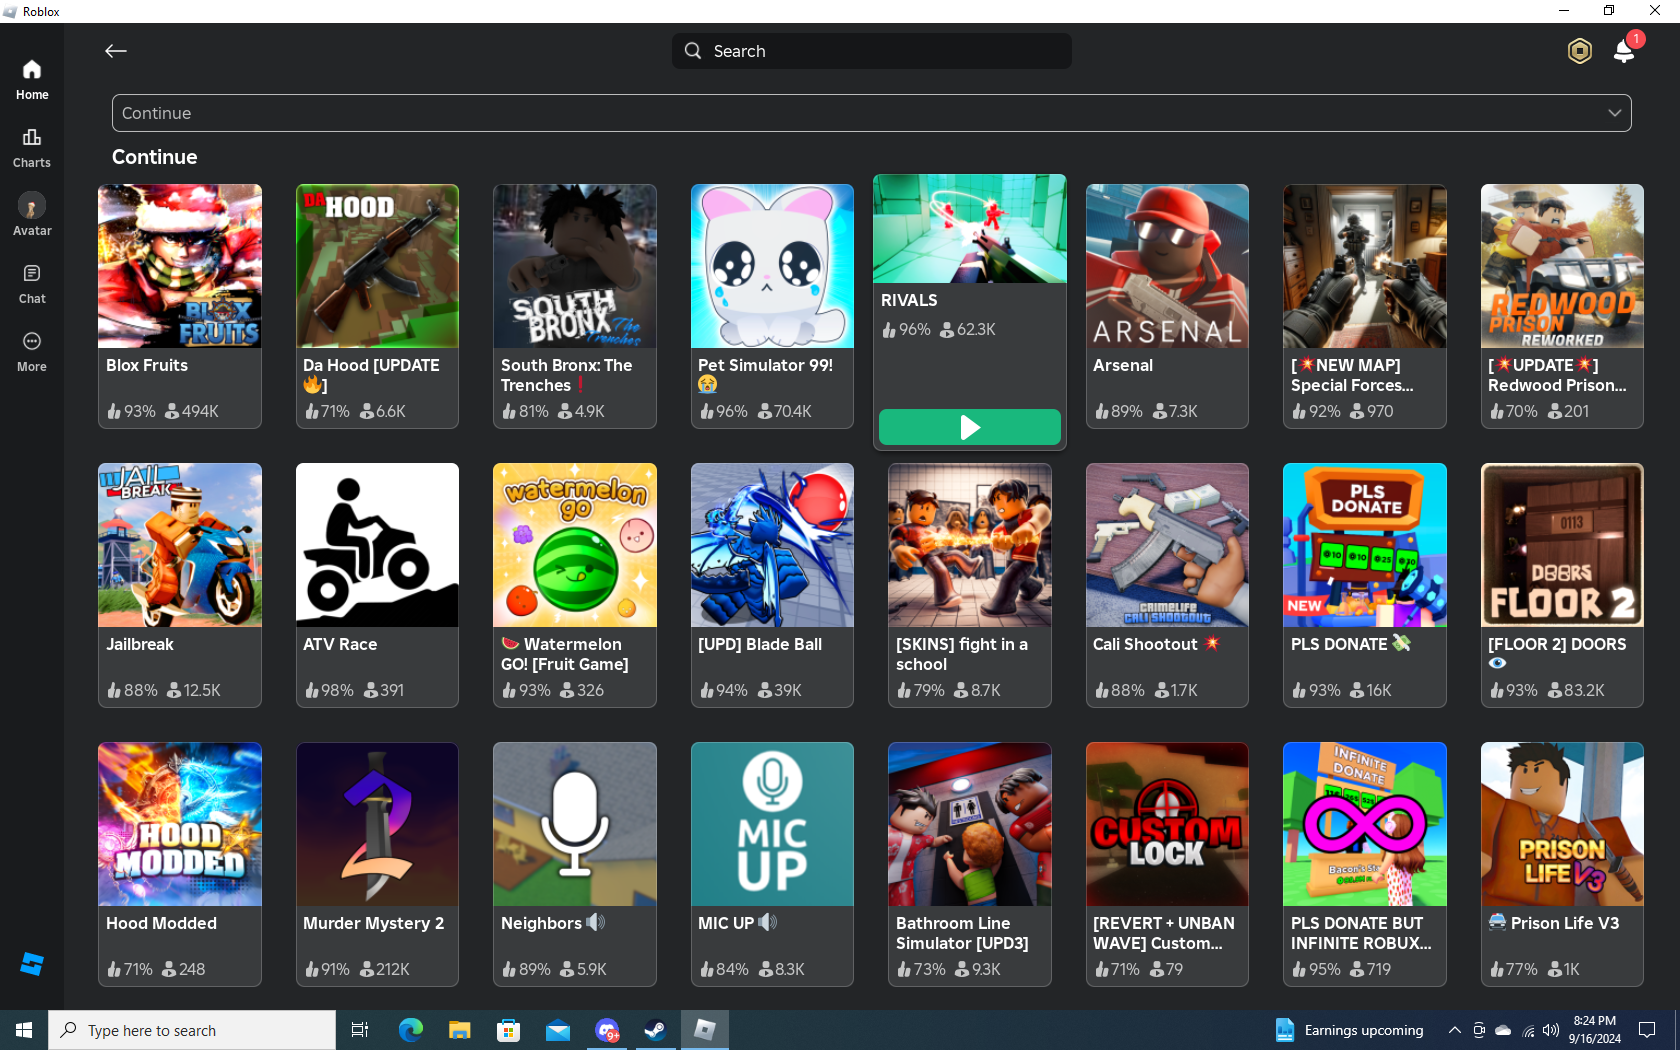The image size is (1680, 1050).
Task: Open Windows action center notifications
Action: tap(1647, 1030)
